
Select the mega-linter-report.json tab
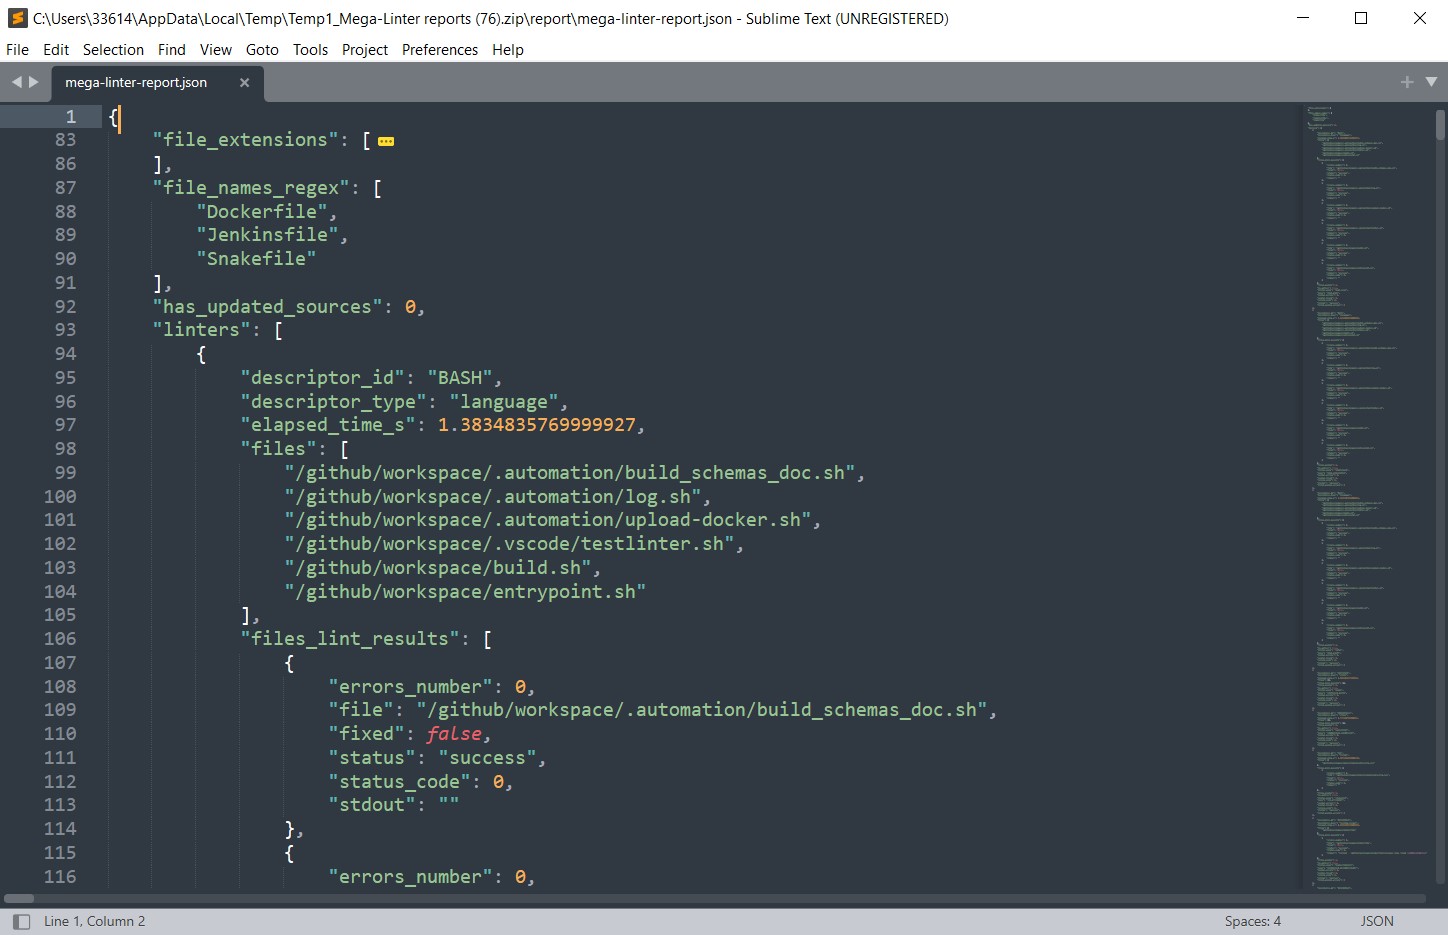click(136, 83)
